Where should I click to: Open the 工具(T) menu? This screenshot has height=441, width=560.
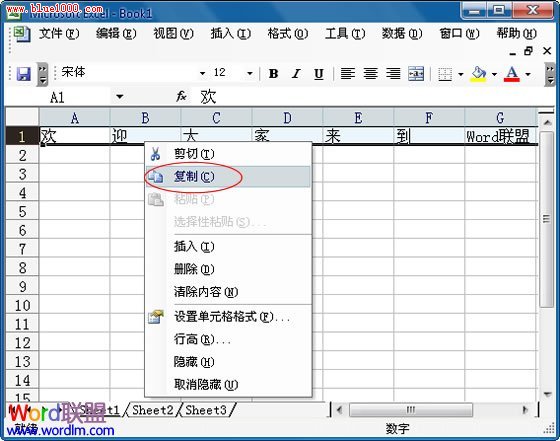pyautogui.click(x=345, y=34)
